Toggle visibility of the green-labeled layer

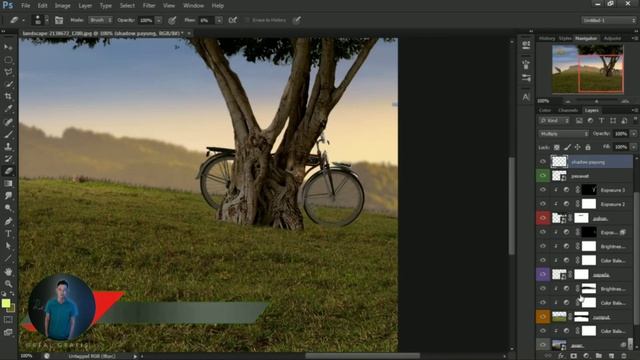[x=543, y=176]
